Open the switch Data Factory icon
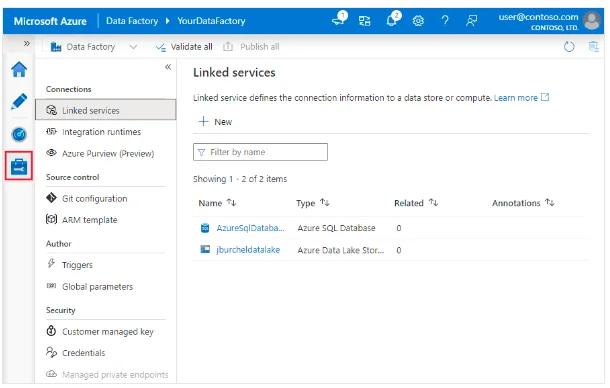The width and height of the screenshot is (610, 388). [x=365, y=21]
